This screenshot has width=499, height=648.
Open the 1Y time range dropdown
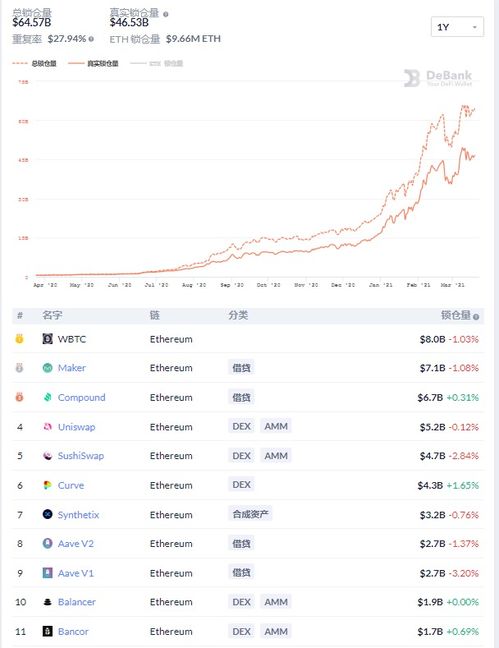click(457, 27)
